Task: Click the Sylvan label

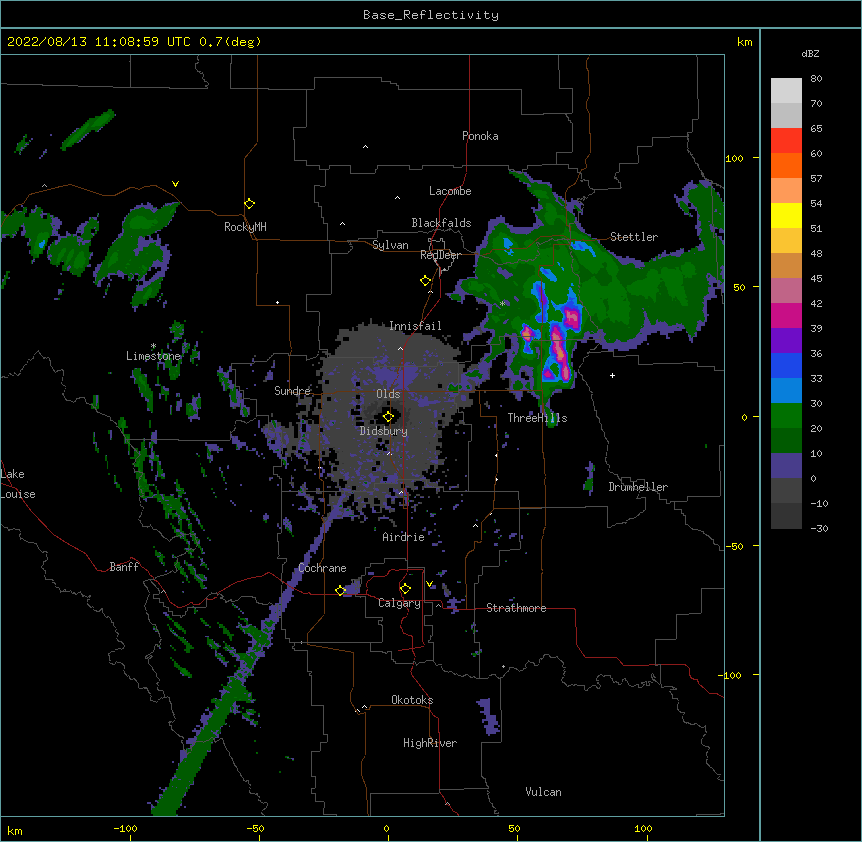Action: 390,245
